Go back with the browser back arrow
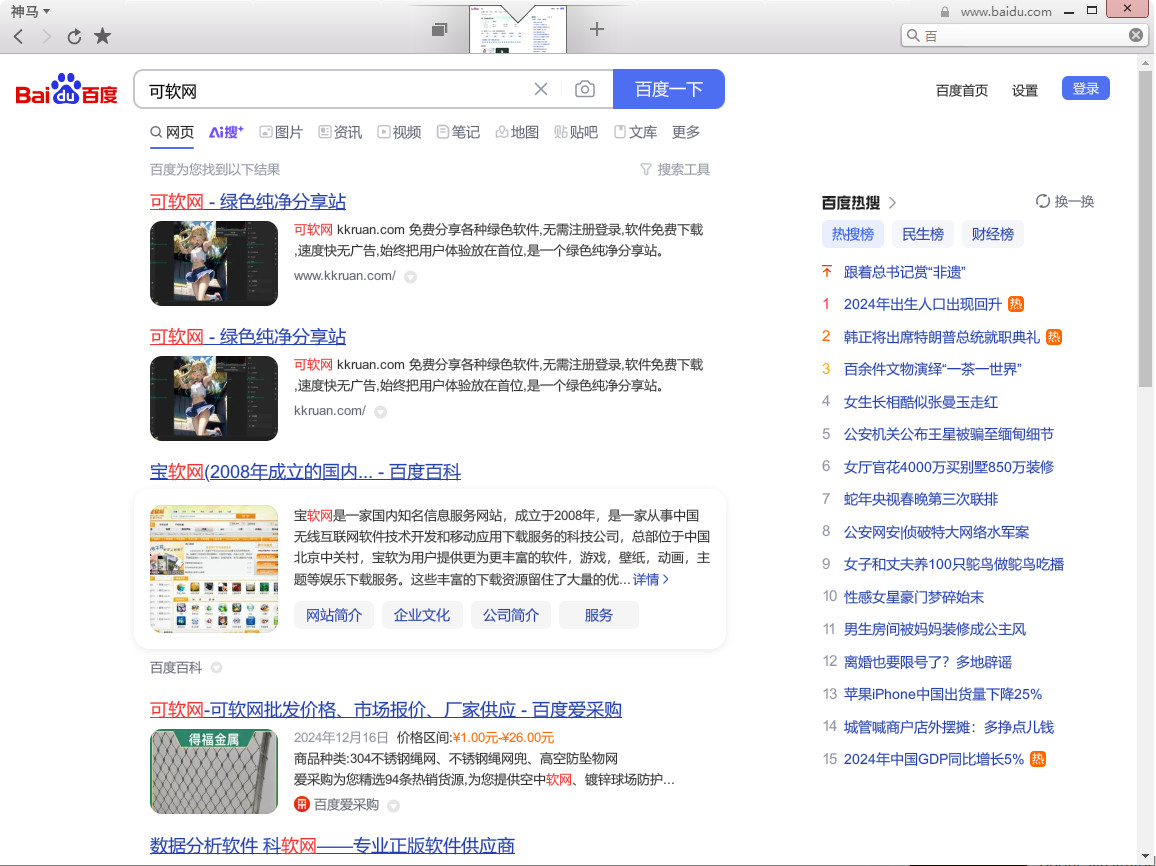 pyautogui.click(x=18, y=36)
